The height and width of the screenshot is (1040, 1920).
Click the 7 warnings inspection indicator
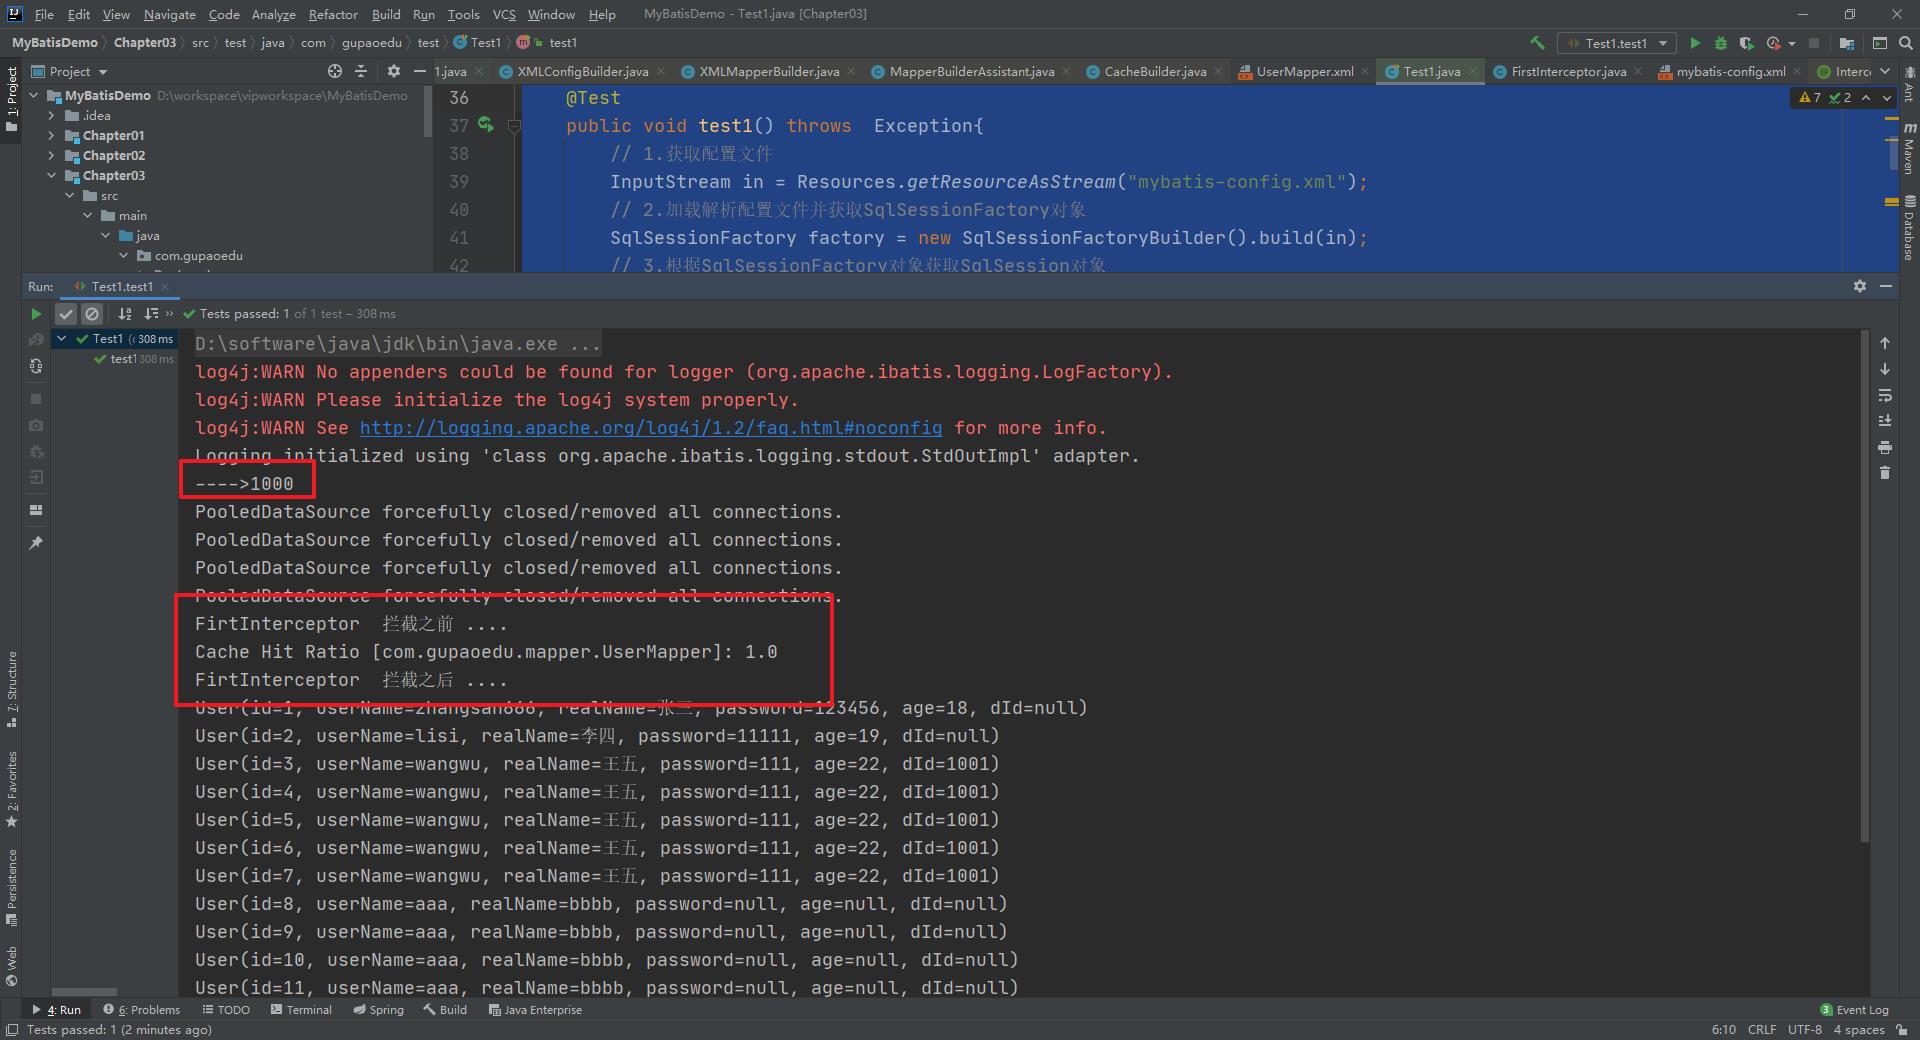[x=1810, y=98]
